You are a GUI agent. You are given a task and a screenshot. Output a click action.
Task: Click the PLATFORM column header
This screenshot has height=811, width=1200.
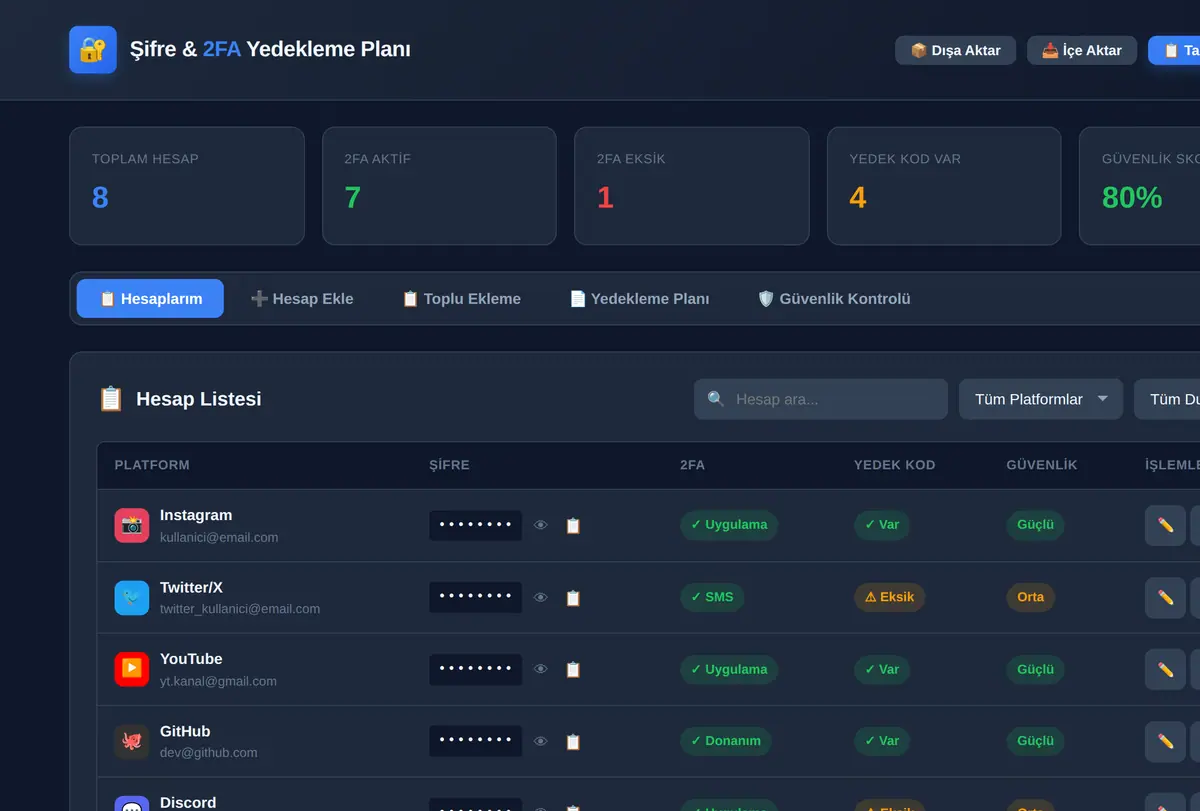point(152,465)
